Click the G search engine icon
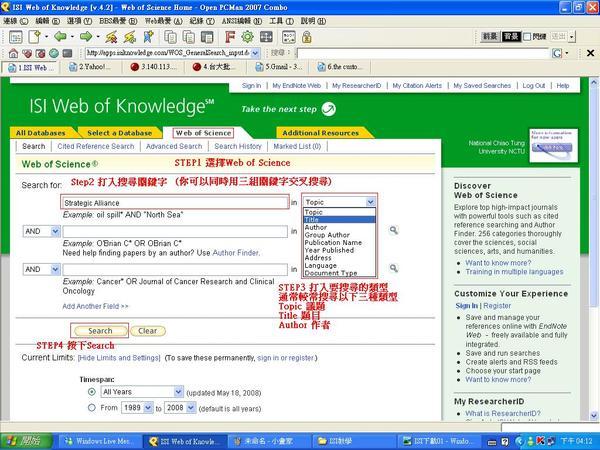 (x=557, y=53)
